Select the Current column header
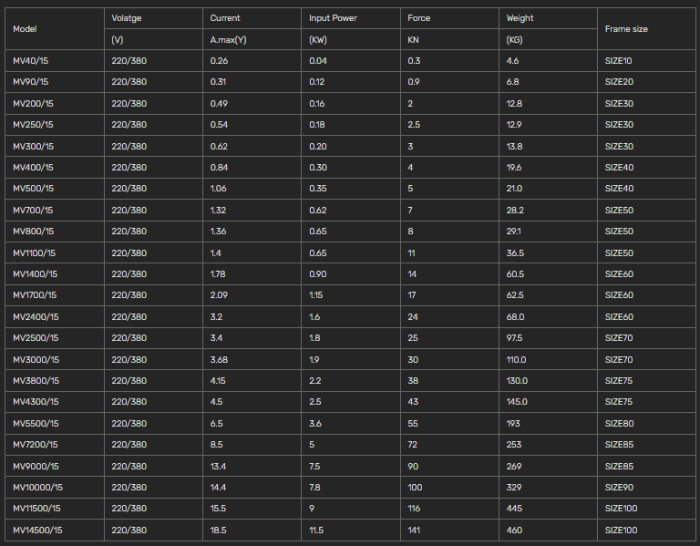 coord(225,18)
